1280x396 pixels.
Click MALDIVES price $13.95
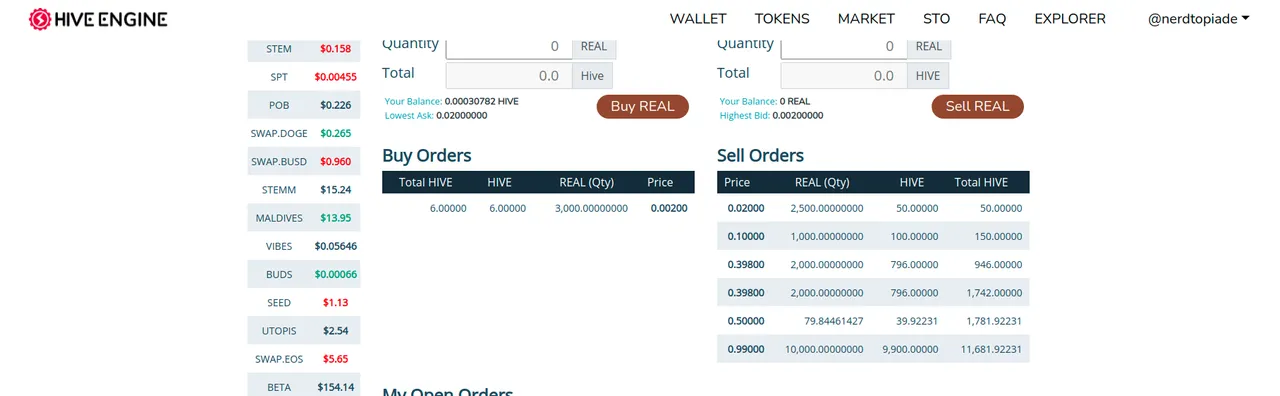point(336,218)
